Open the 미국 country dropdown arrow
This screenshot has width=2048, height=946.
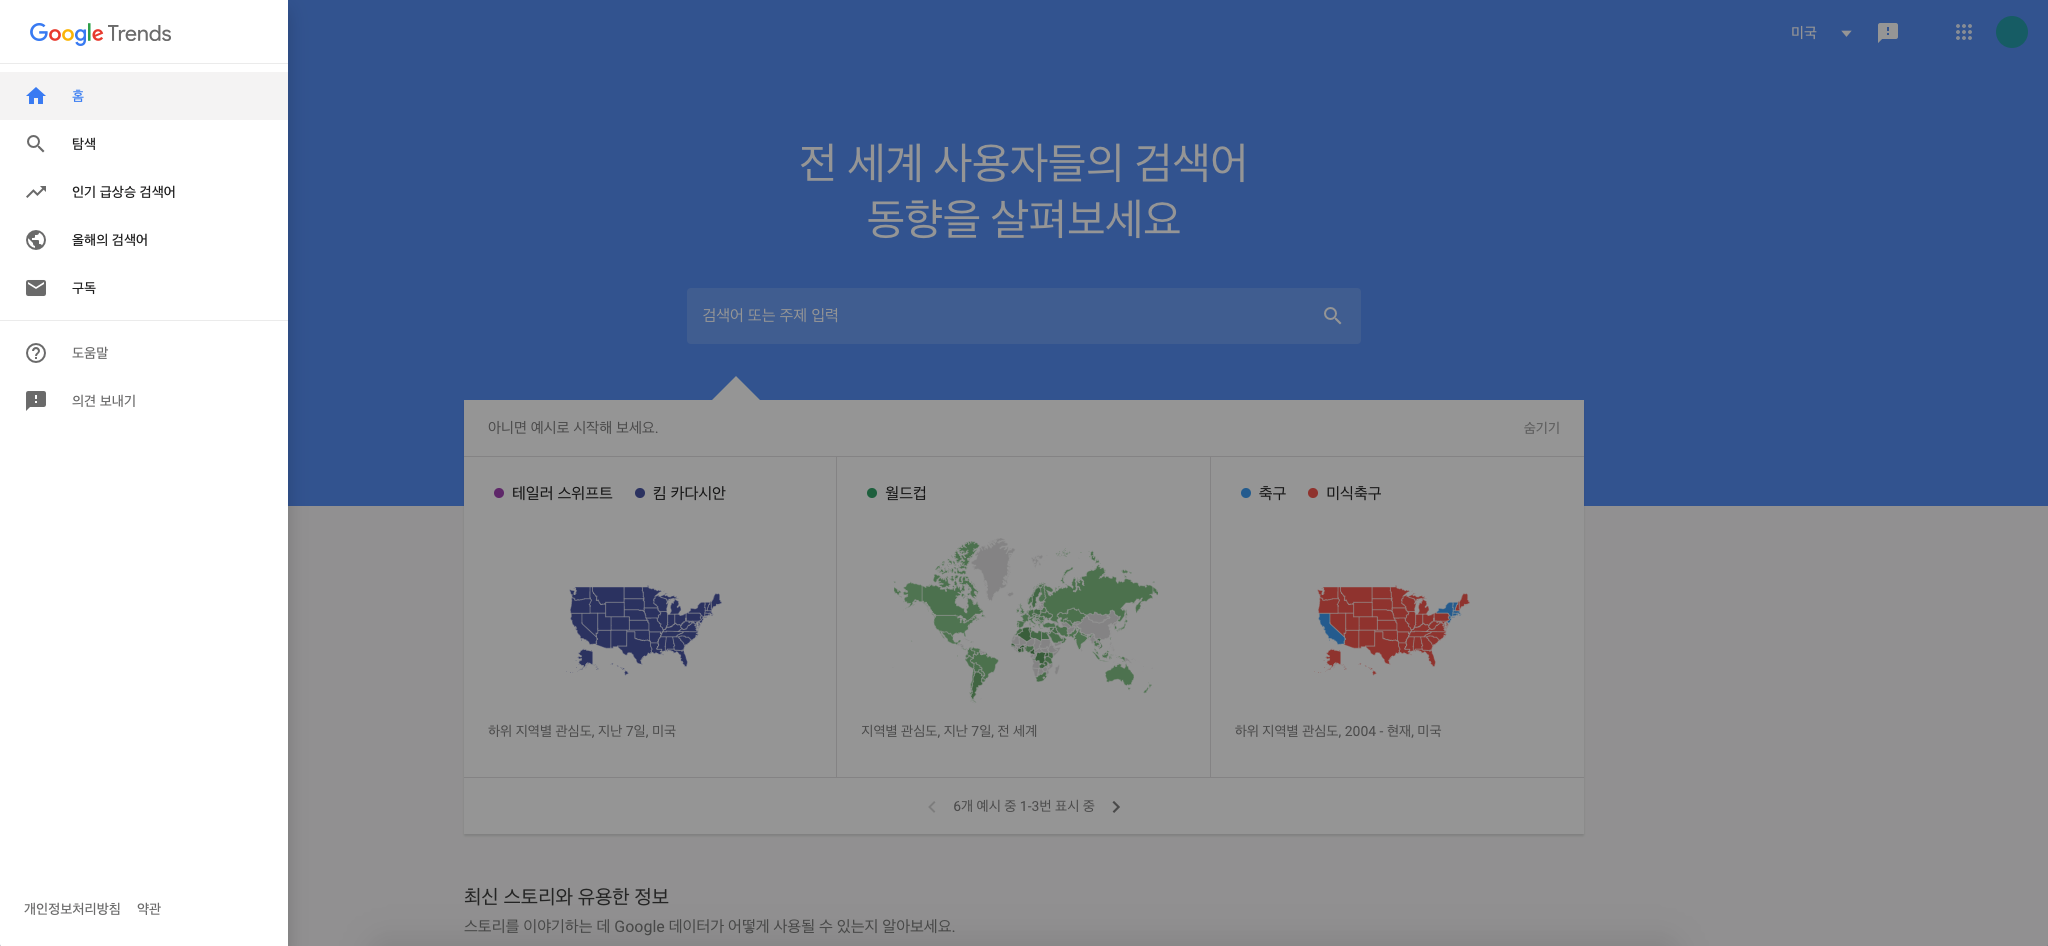(1846, 33)
